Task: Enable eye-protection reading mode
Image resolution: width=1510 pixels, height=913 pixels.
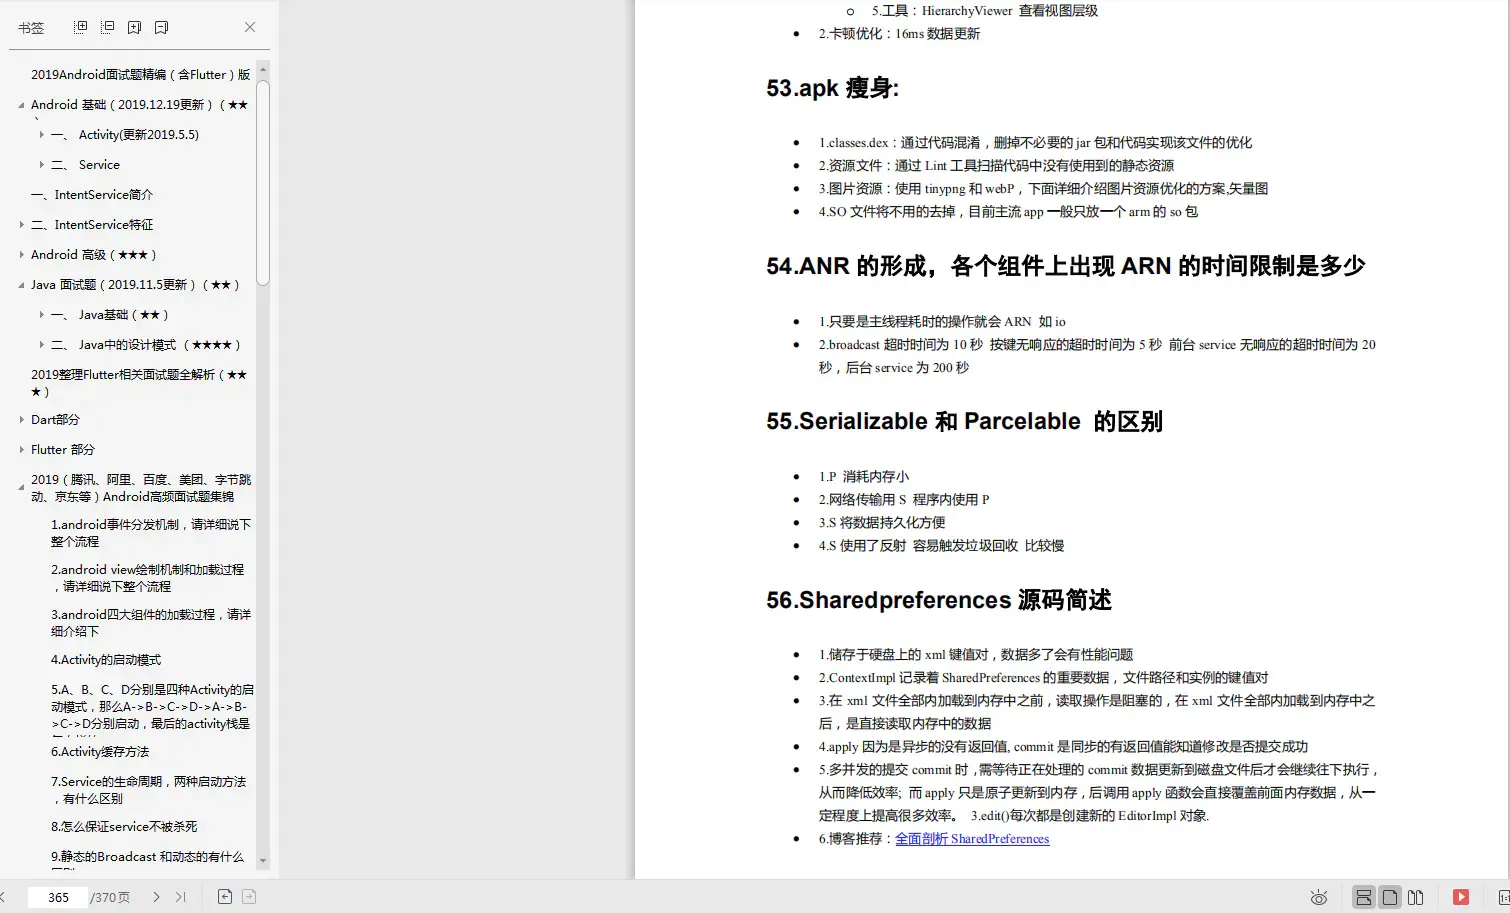Action: [1318, 897]
